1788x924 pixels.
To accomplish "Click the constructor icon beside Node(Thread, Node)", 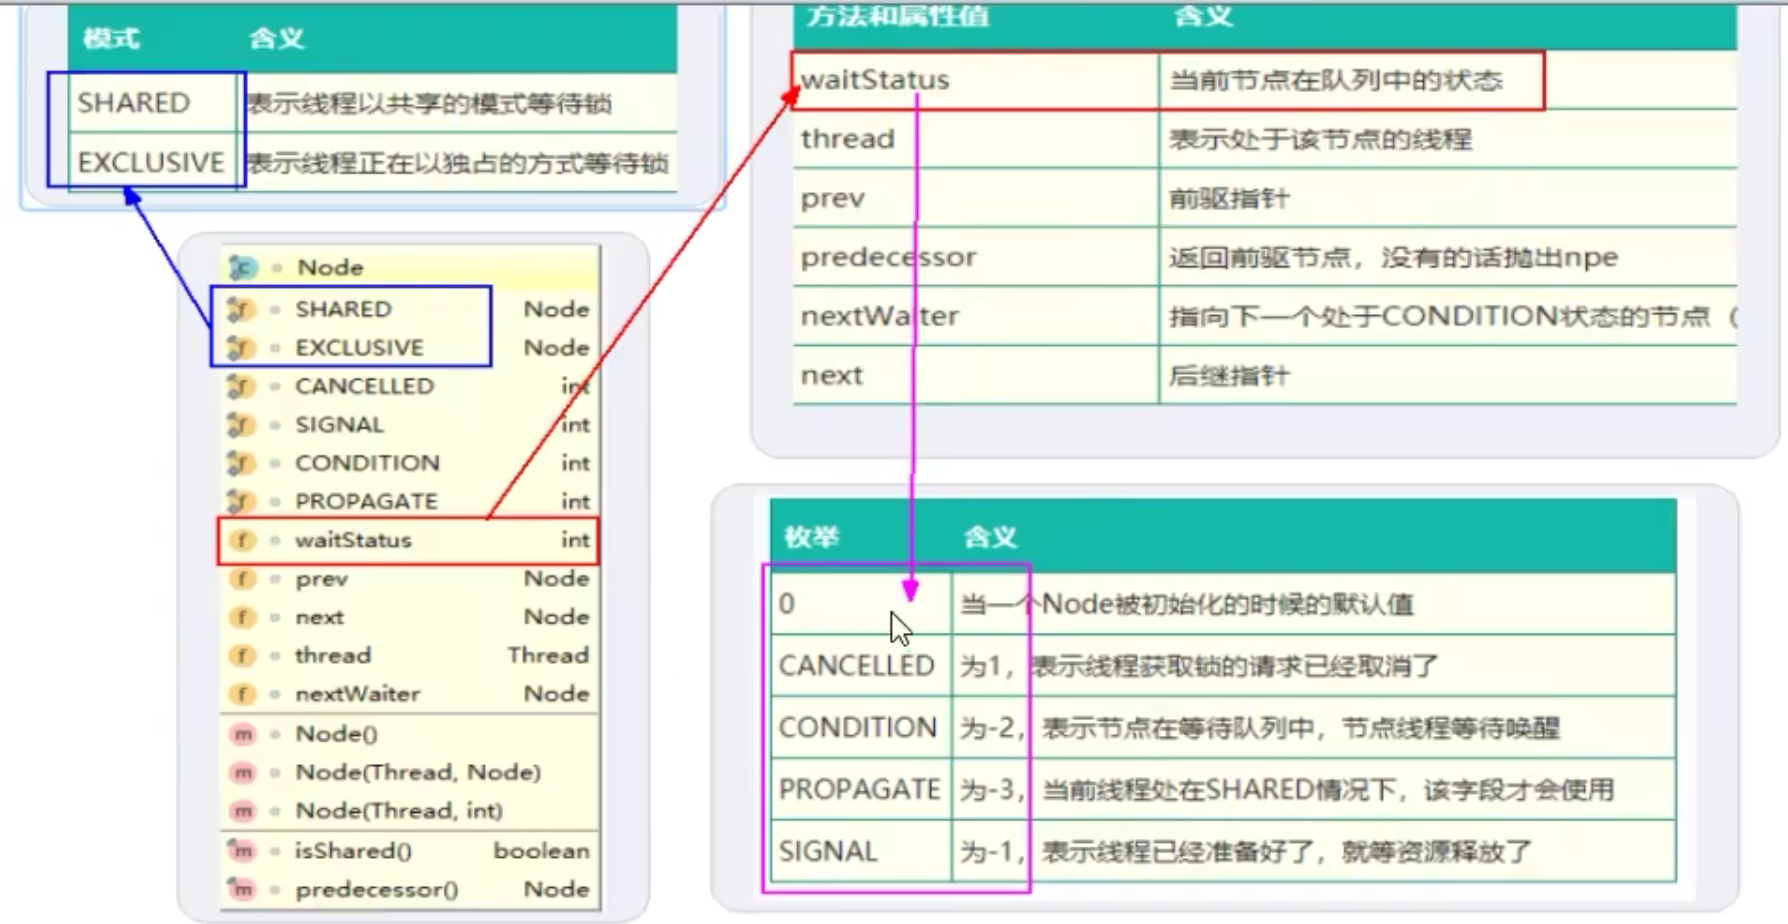I will (x=242, y=772).
